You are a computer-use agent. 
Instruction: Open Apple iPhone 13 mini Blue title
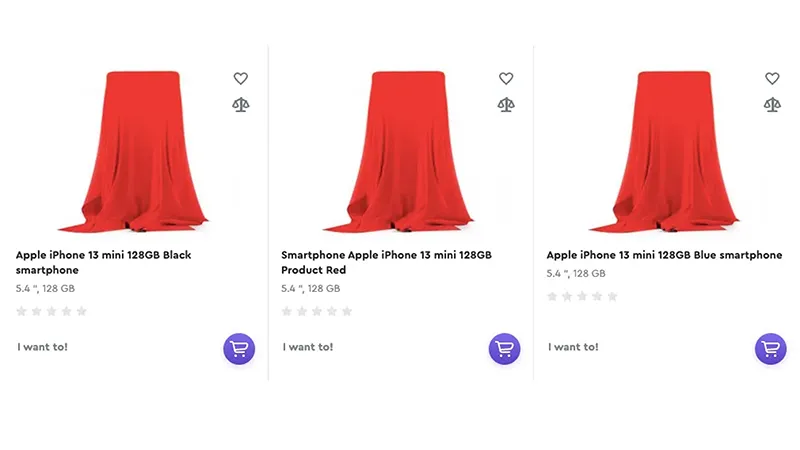664,255
